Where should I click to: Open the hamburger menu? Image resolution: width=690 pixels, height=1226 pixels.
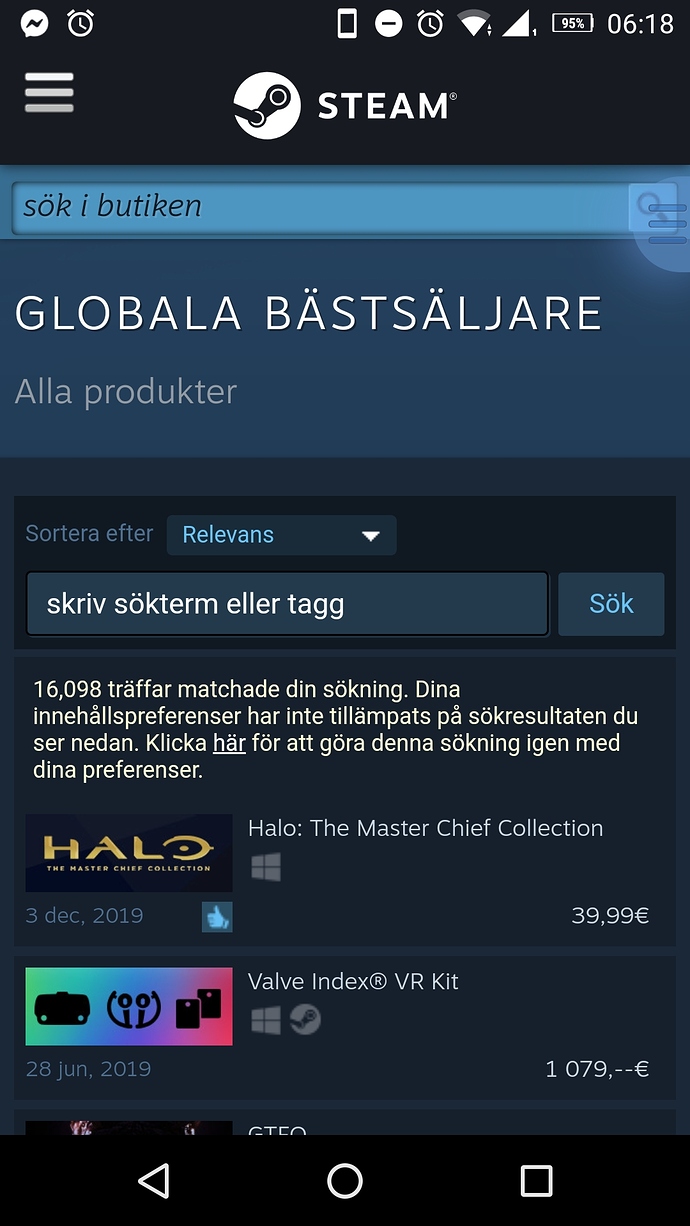[49, 93]
